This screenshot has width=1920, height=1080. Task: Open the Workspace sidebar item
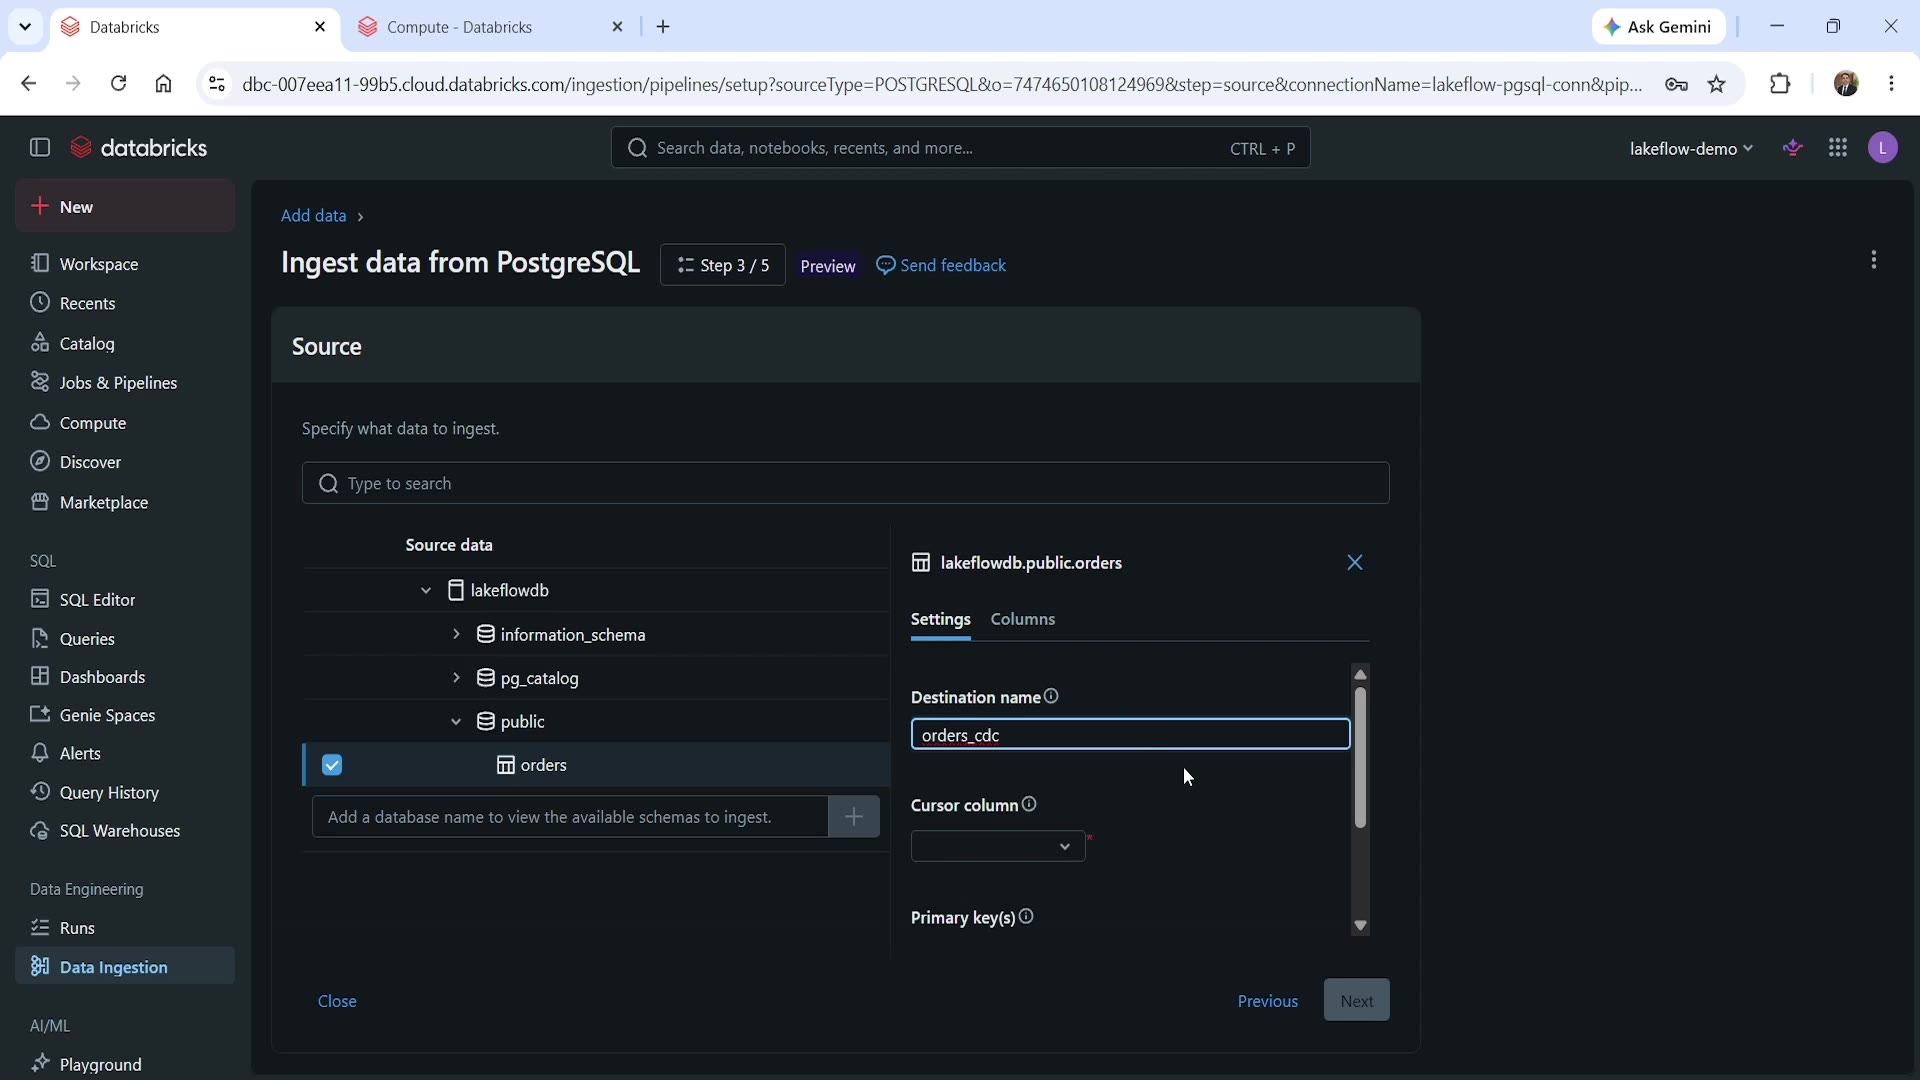click(x=125, y=264)
